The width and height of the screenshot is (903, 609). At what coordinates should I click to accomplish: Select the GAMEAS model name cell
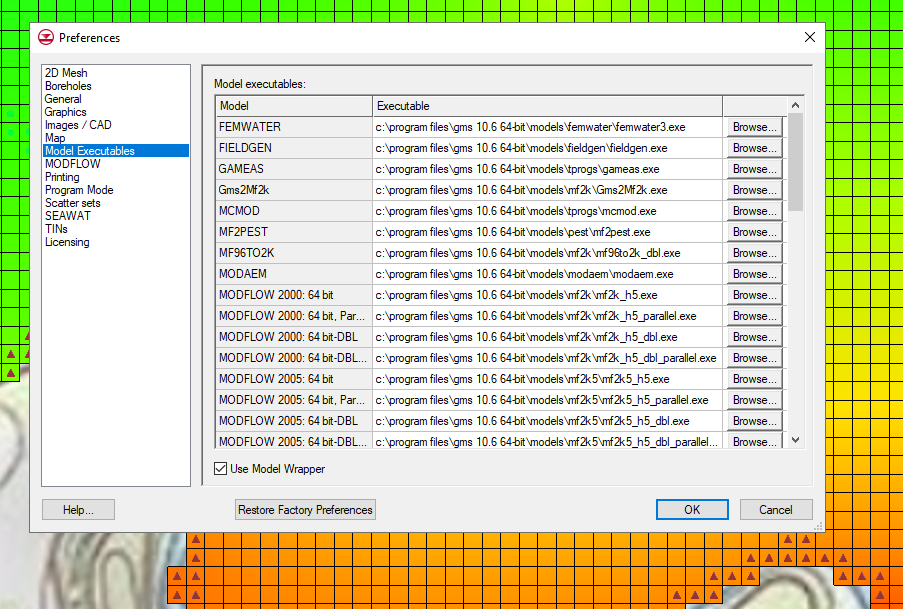point(294,169)
